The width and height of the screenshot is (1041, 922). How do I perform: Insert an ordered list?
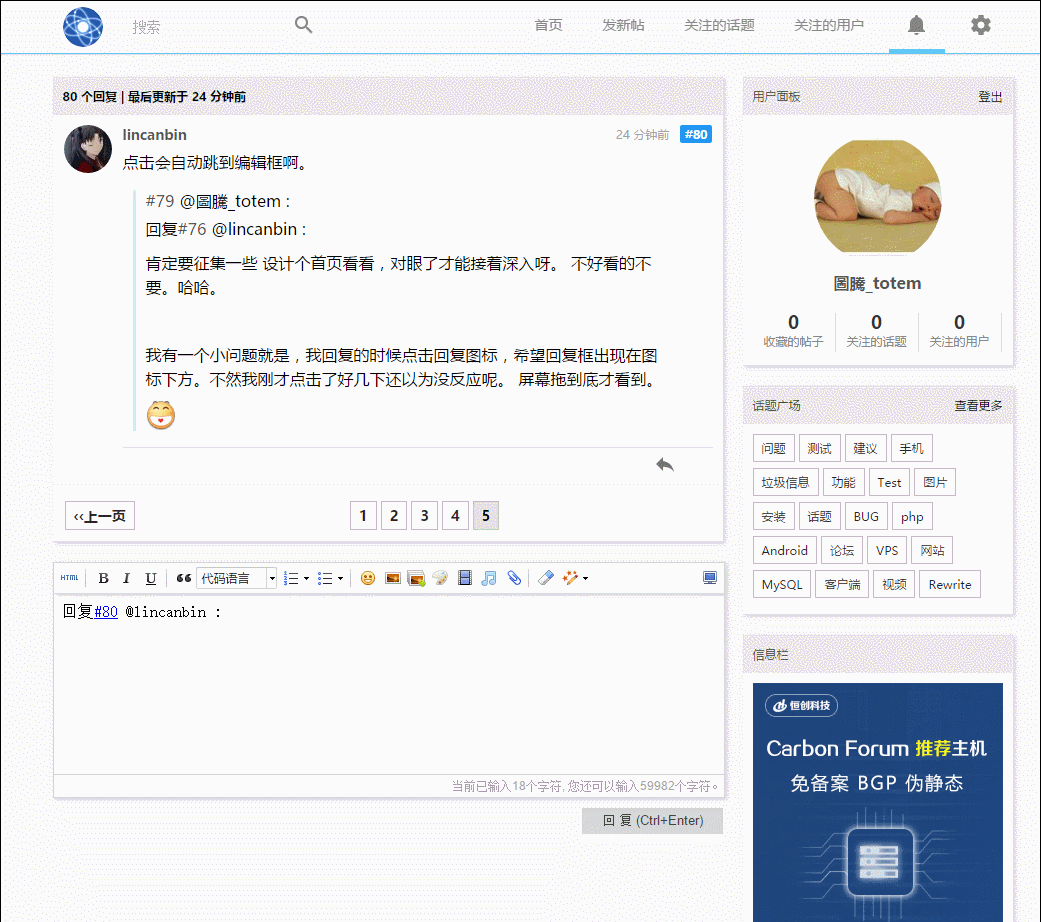[x=291, y=578]
